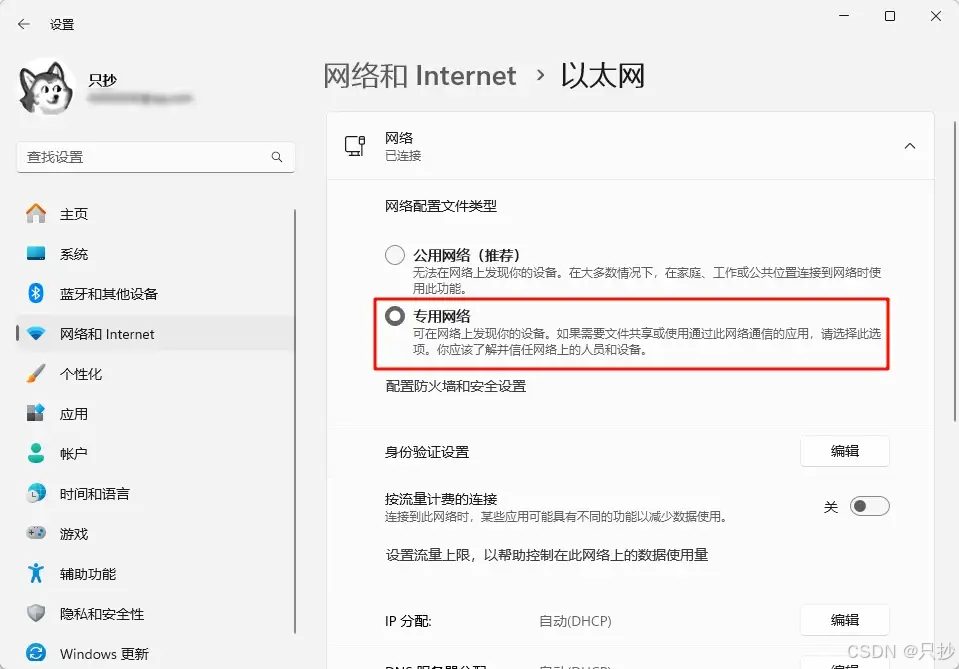Click the 自动(DHCP) value of IP 分配

(x=575, y=621)
